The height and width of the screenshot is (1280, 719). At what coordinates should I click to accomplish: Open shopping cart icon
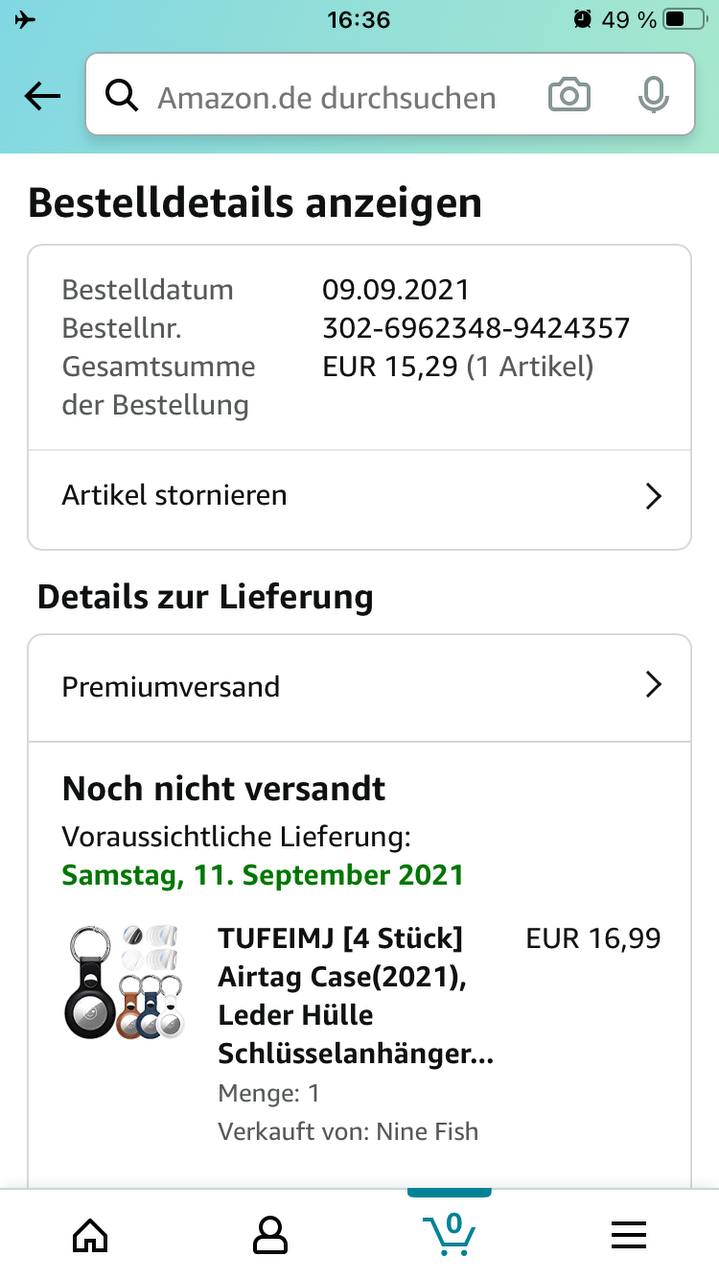coord(449,1234)
